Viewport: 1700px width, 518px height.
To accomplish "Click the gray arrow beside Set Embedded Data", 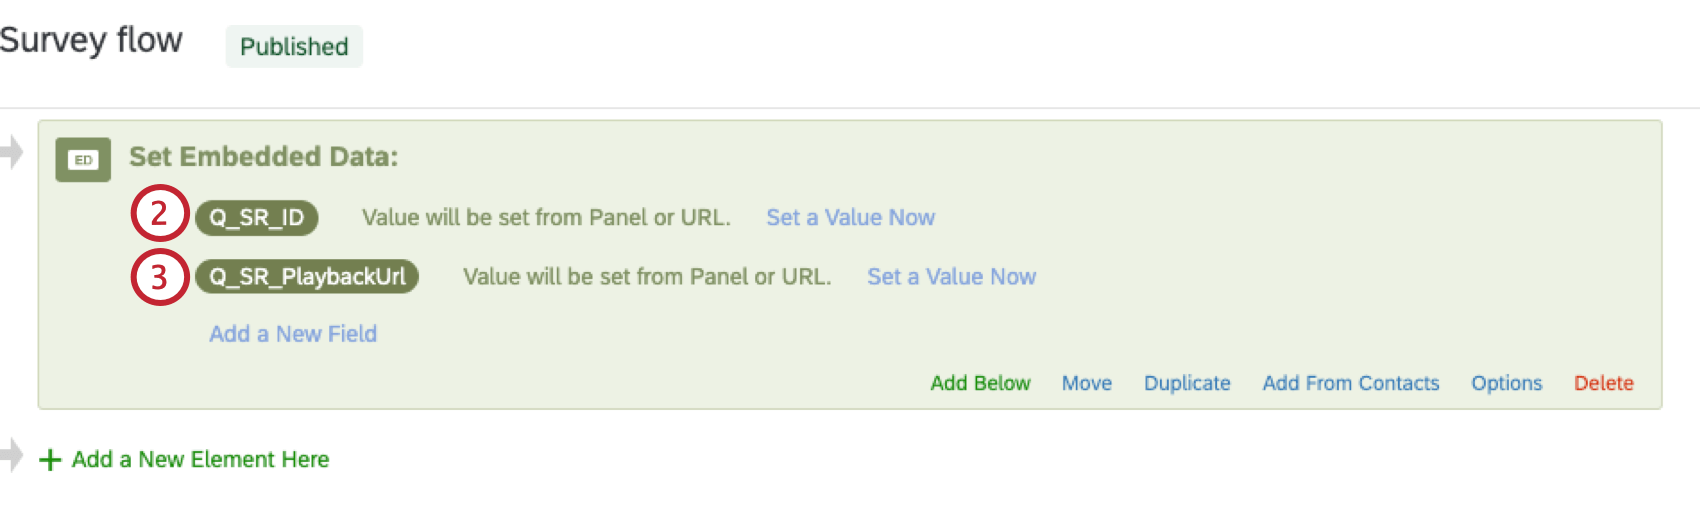I will tap(11, 153).
